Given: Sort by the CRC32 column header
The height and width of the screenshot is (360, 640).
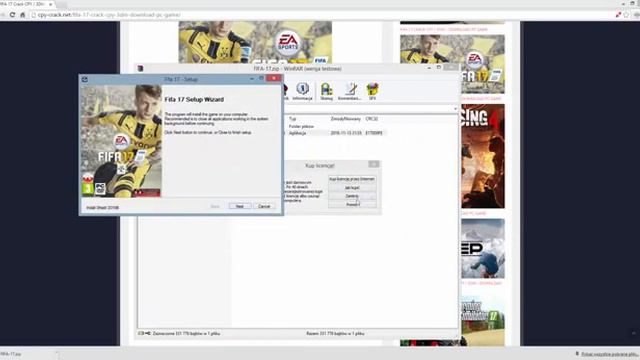Looking at the screenshot, I should pos(372,119).
